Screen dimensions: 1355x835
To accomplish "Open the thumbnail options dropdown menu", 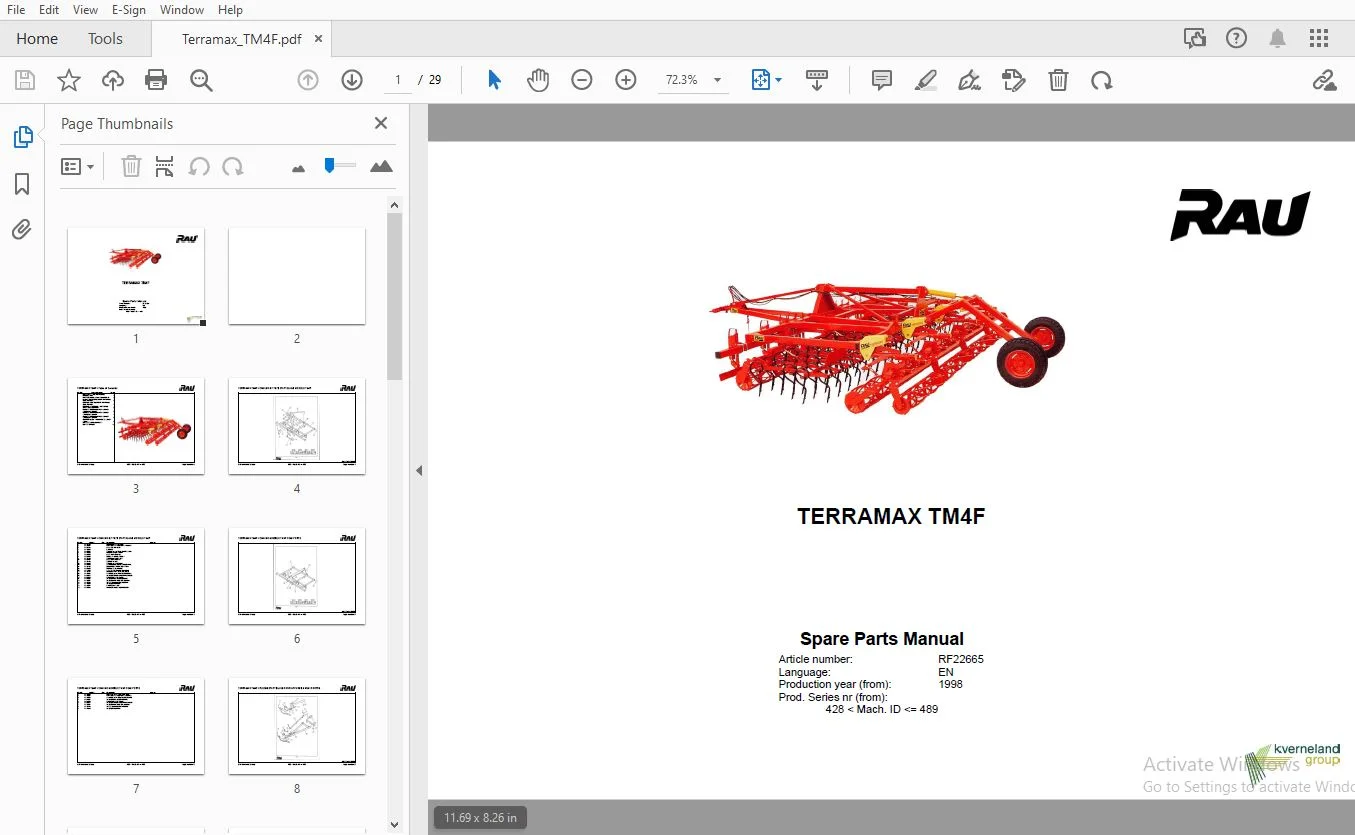I will coord(77,166).
